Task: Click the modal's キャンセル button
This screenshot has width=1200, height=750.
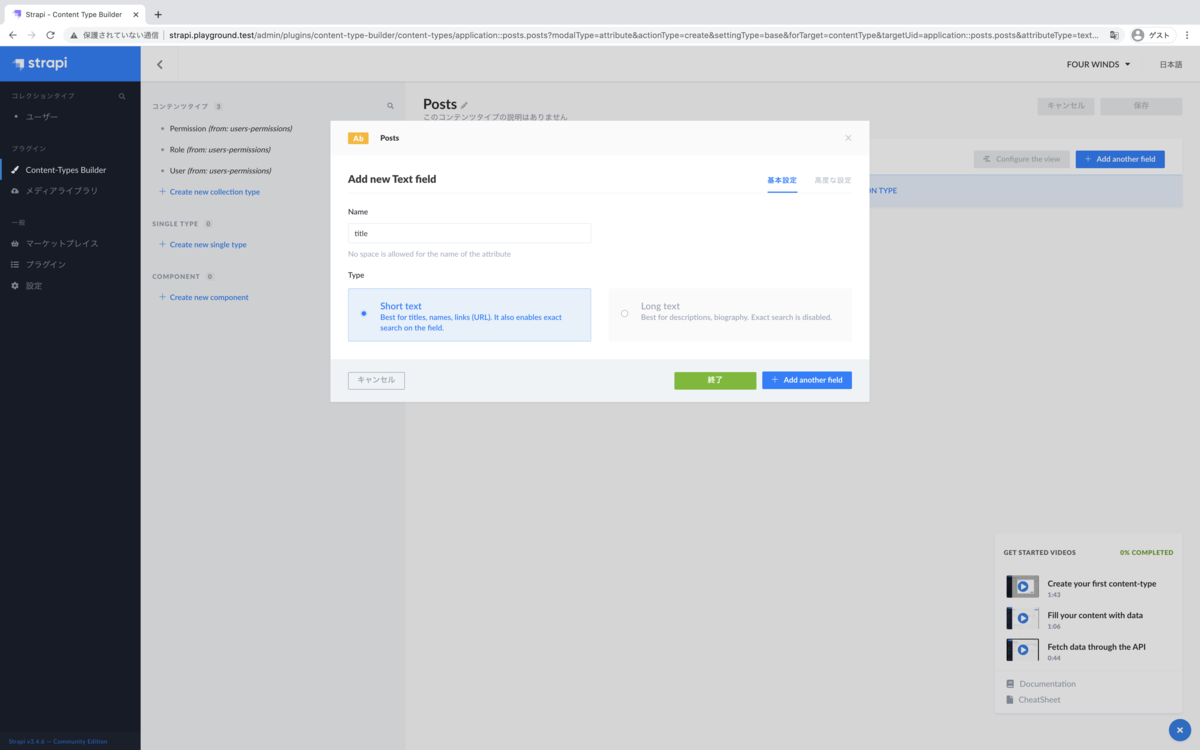Action: pos(376,380)
